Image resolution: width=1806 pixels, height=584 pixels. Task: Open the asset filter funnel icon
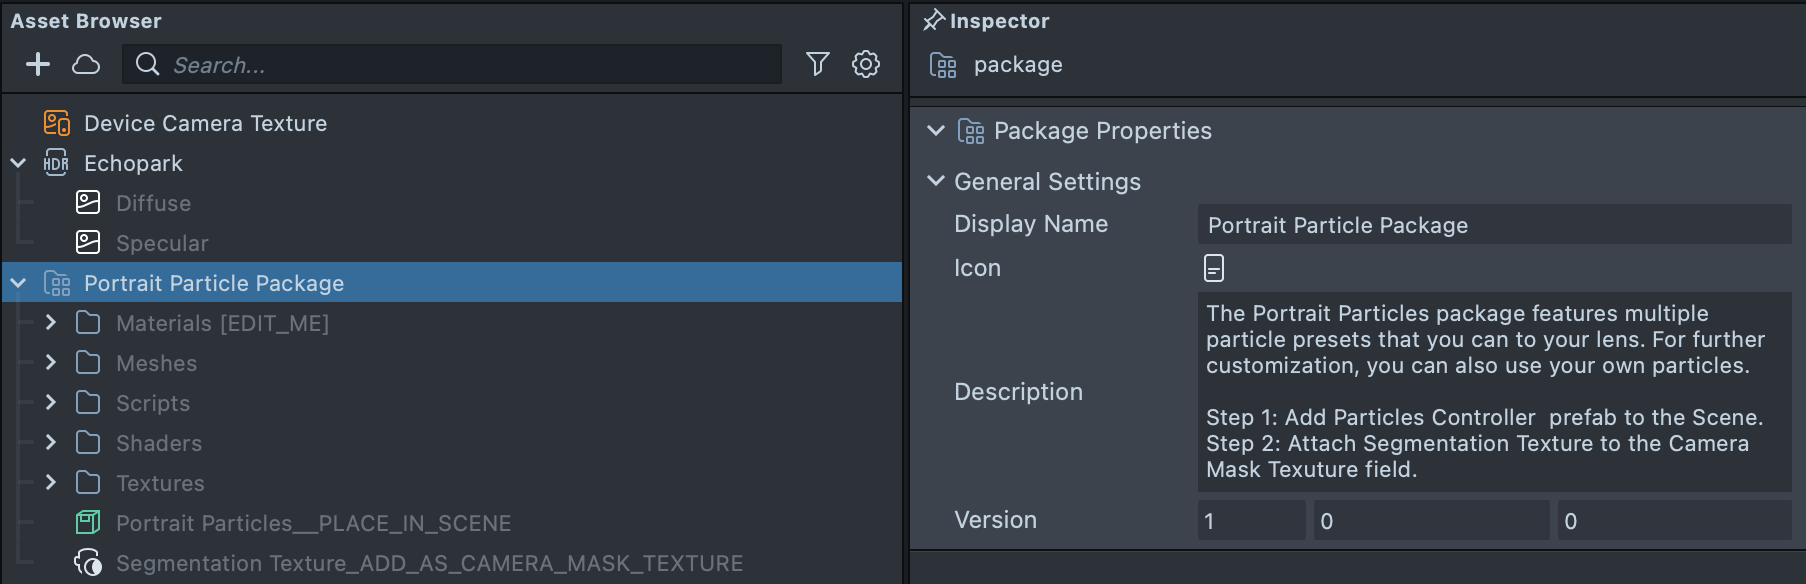click(817, 65)
